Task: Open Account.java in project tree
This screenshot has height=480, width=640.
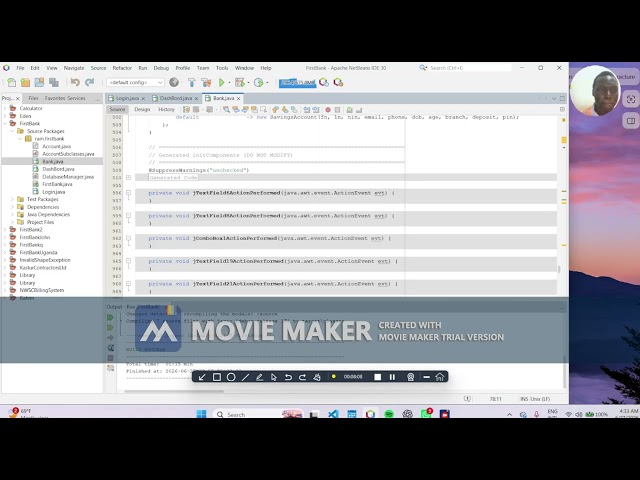Action: (x=56, y=146)
